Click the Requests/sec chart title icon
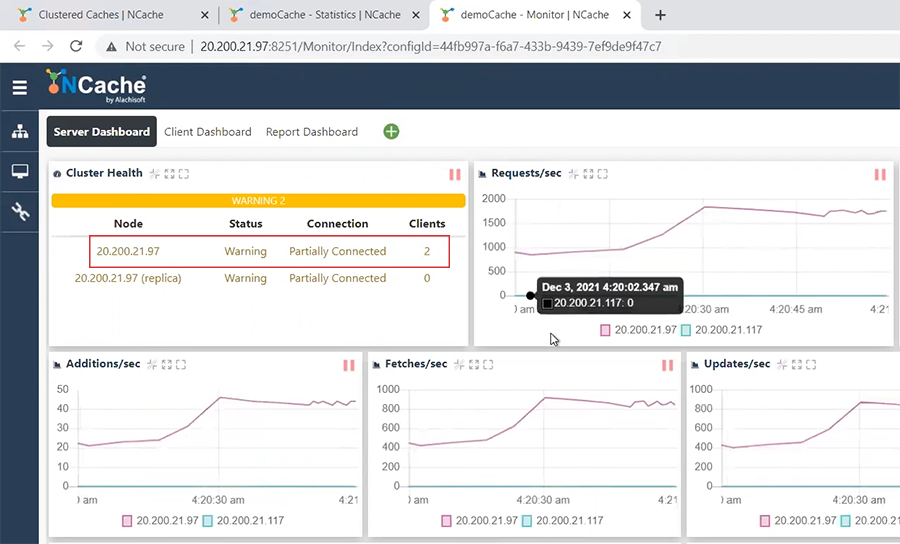The height and width of the screenshot is (544, 900). pyautogui.click(x=483, y=174)
